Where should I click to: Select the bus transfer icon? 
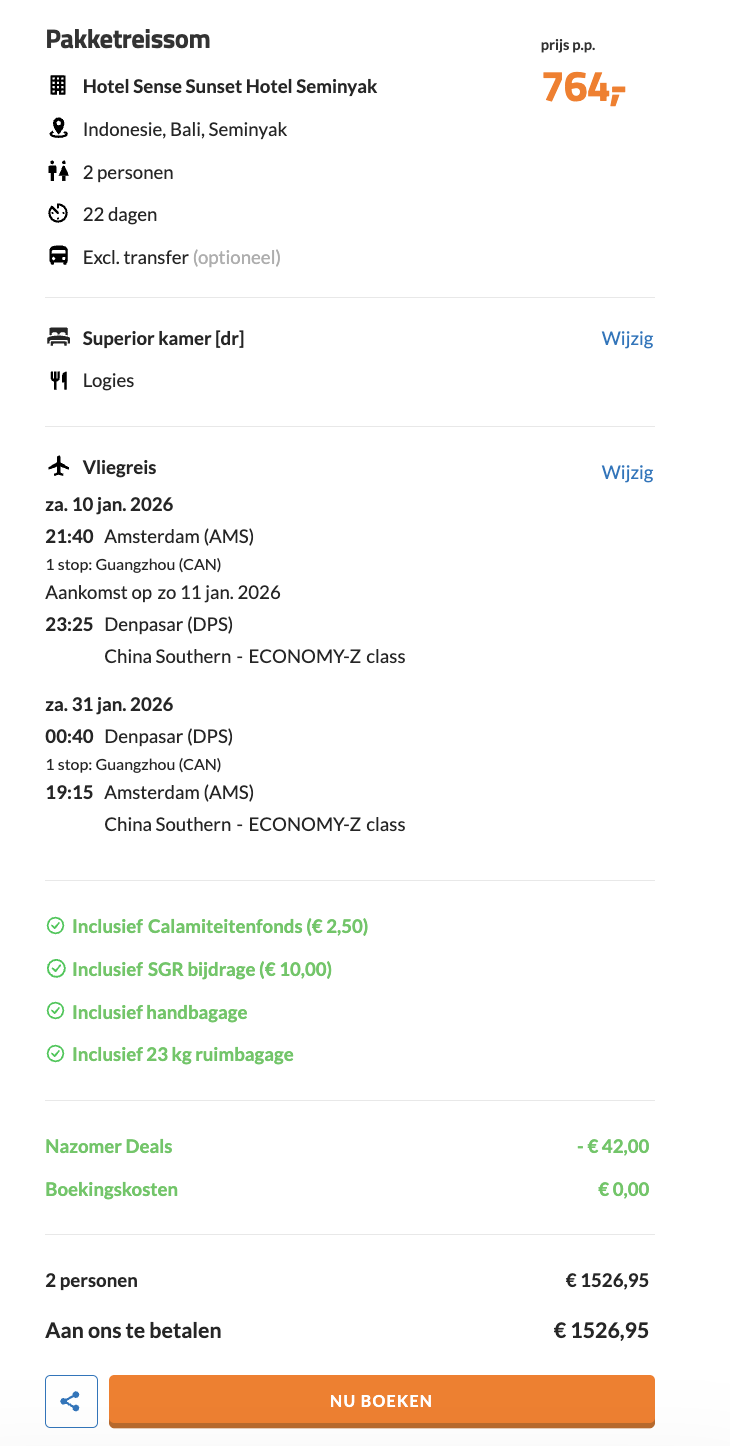[x=57, y=256]
